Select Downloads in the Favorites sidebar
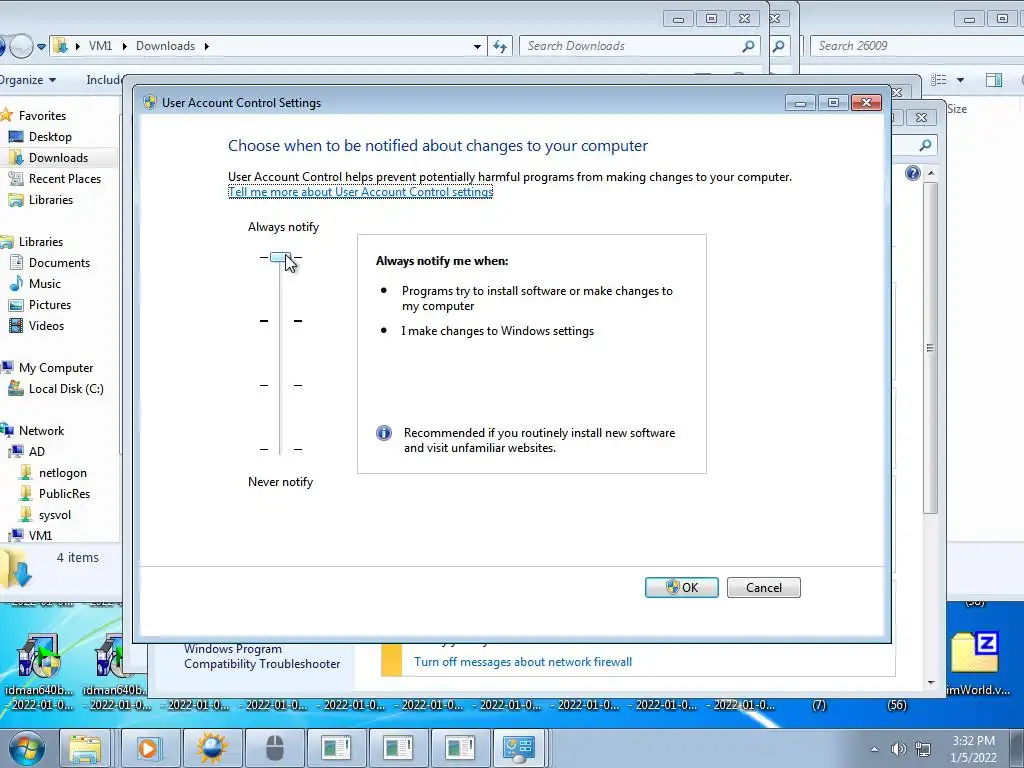1024x768 pixels. [x=58, y=157]
